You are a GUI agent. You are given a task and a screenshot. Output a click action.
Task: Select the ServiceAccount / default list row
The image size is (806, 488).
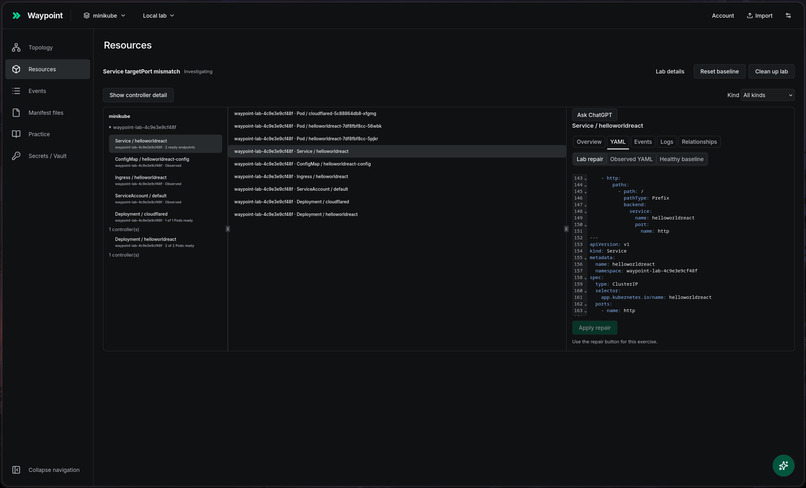coord(397,189)
